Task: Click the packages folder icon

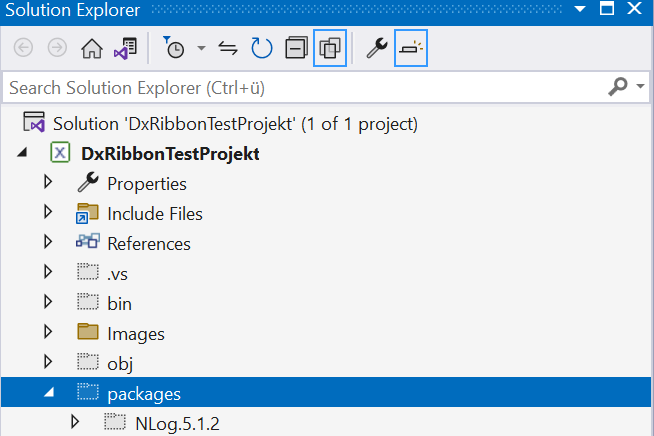Action: click(x=88, y=392)
